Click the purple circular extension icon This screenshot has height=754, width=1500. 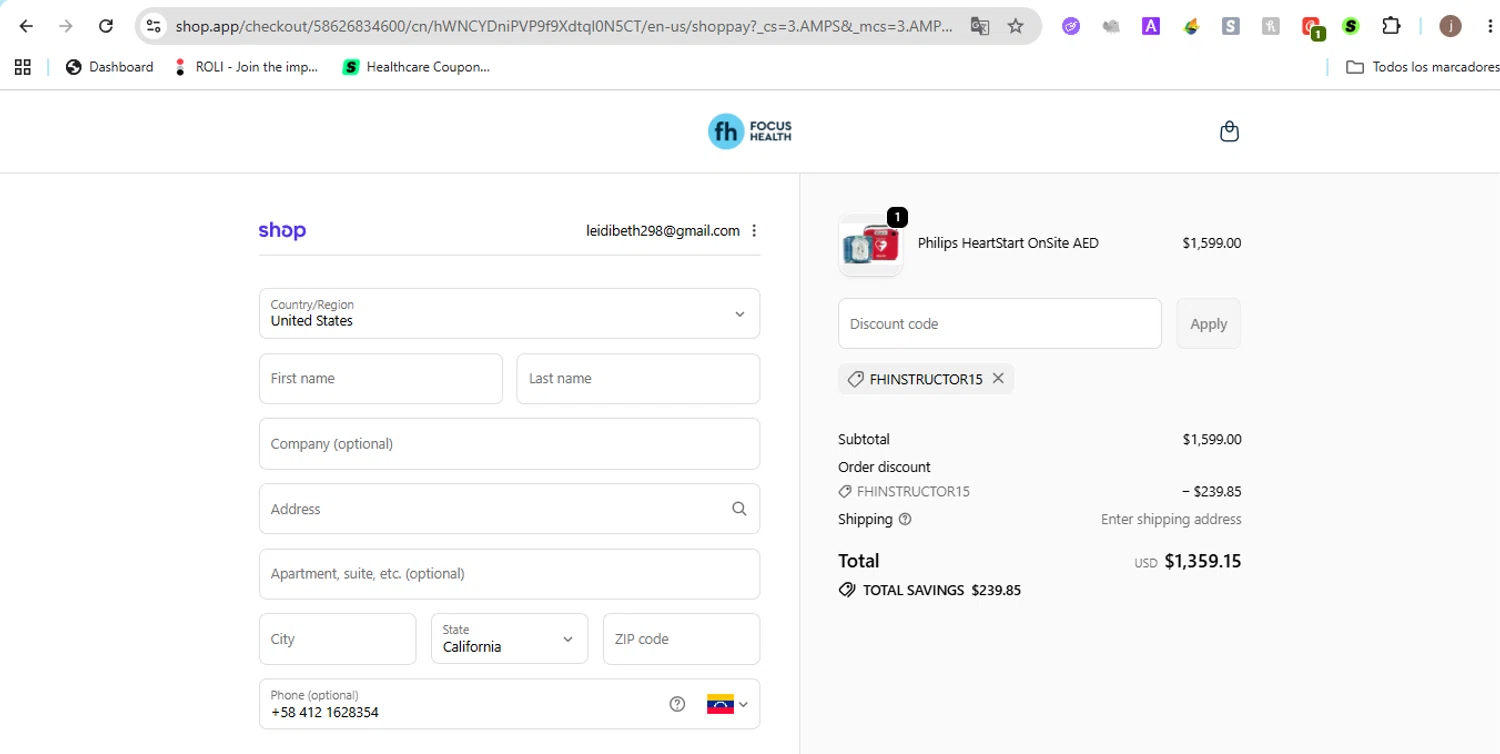pyautogui.click(x=1071, y=26)
